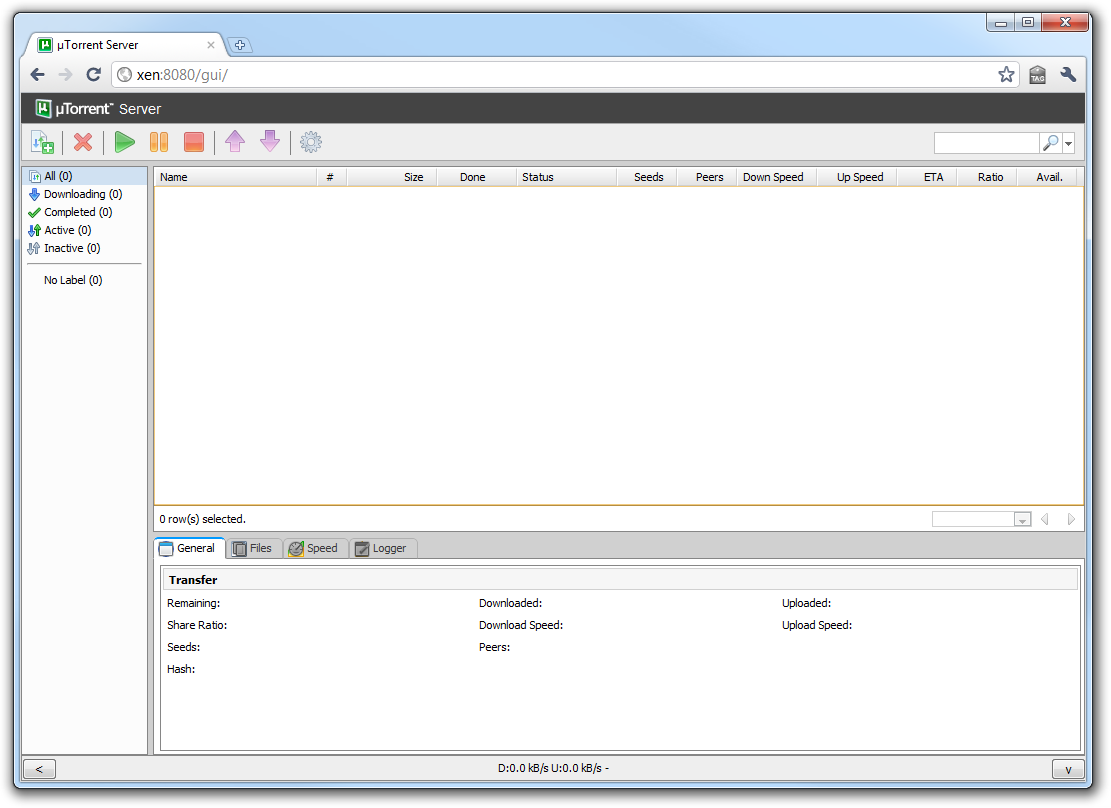
Task: Open the rows-per-page dropdown
Action: point(1022,520)
